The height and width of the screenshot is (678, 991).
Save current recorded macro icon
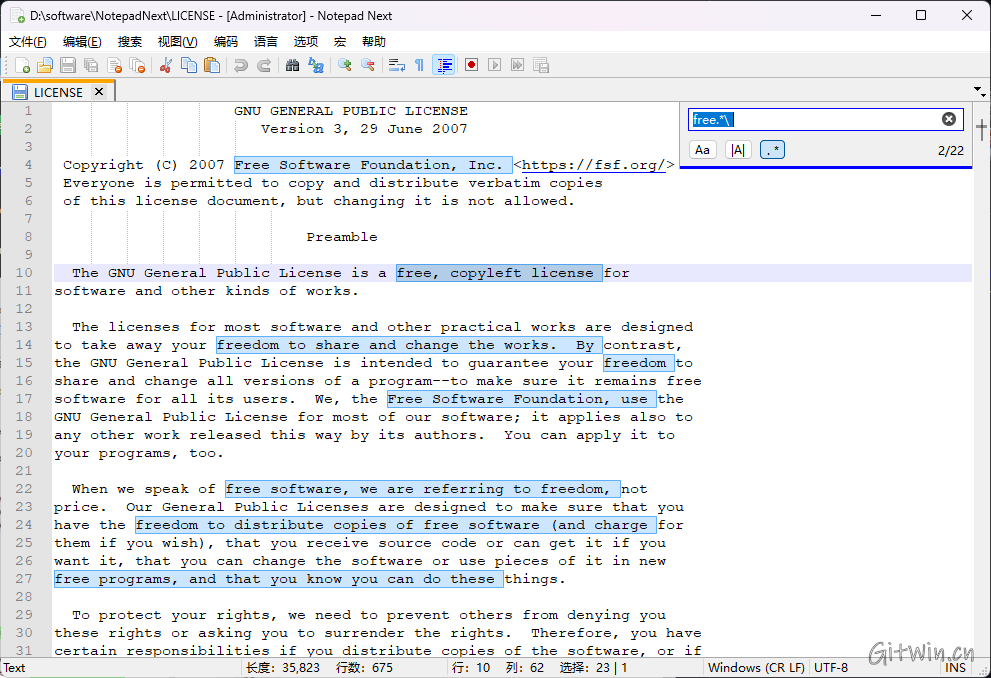540,65
